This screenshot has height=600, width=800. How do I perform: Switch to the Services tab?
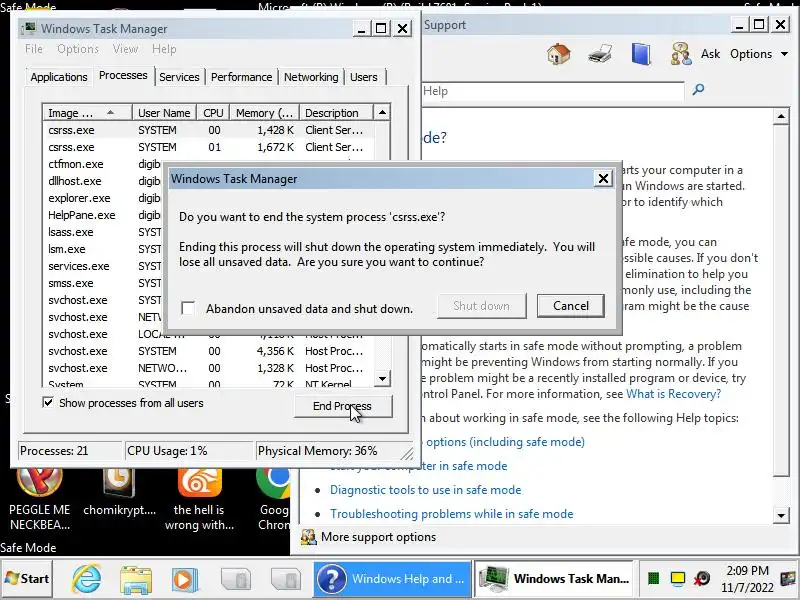tap(179, 77)
